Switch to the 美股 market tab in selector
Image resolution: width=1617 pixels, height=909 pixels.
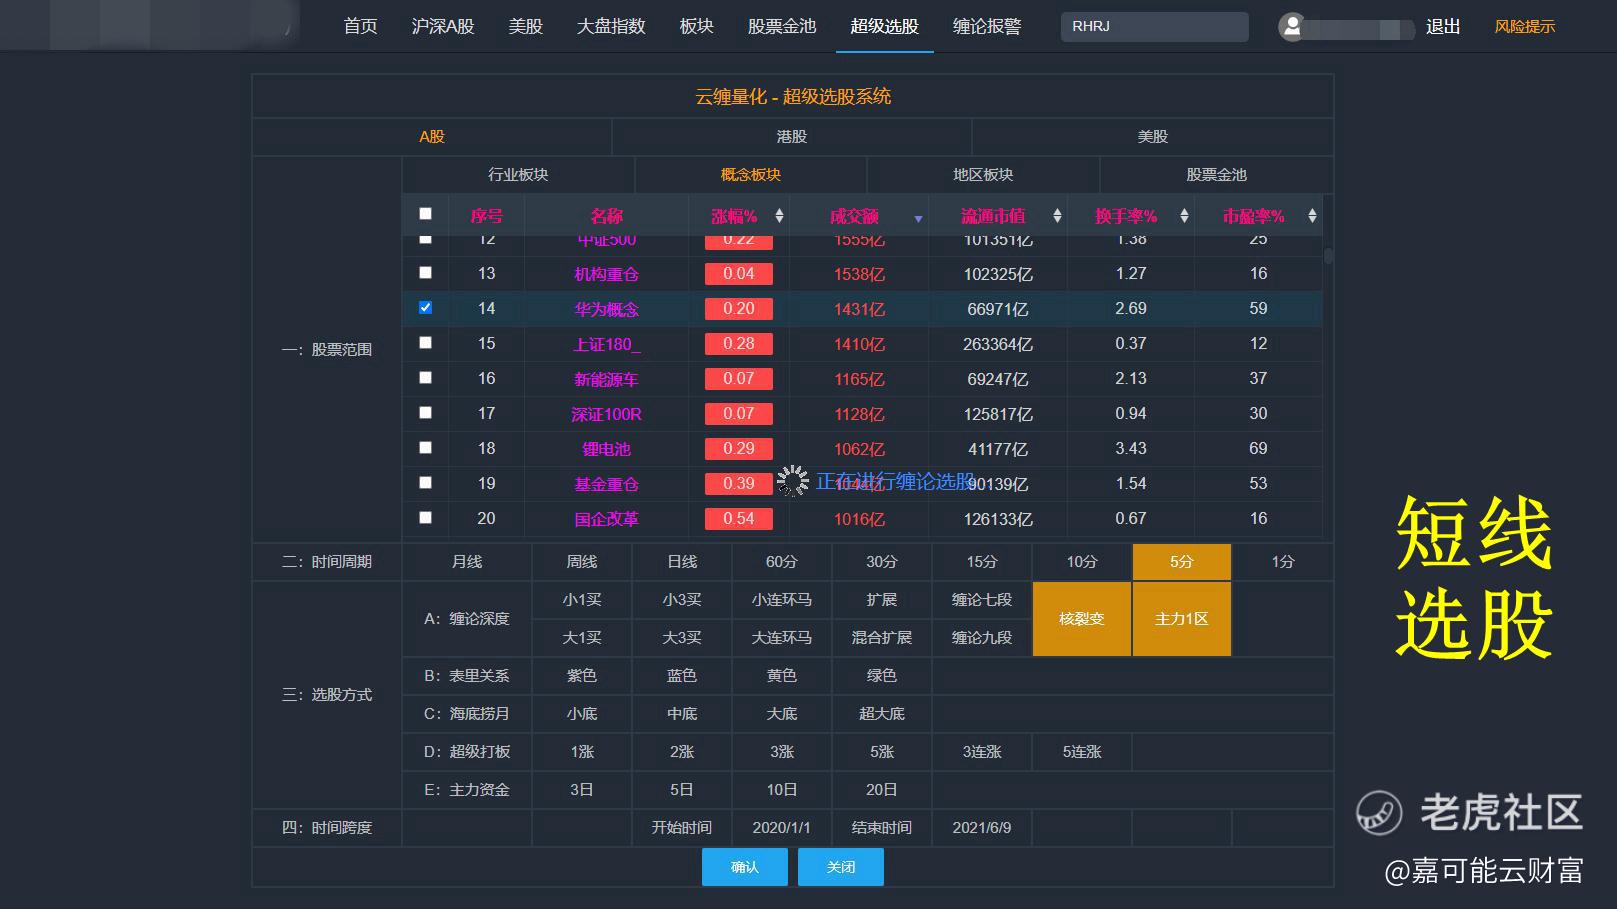coord(1153,137)
